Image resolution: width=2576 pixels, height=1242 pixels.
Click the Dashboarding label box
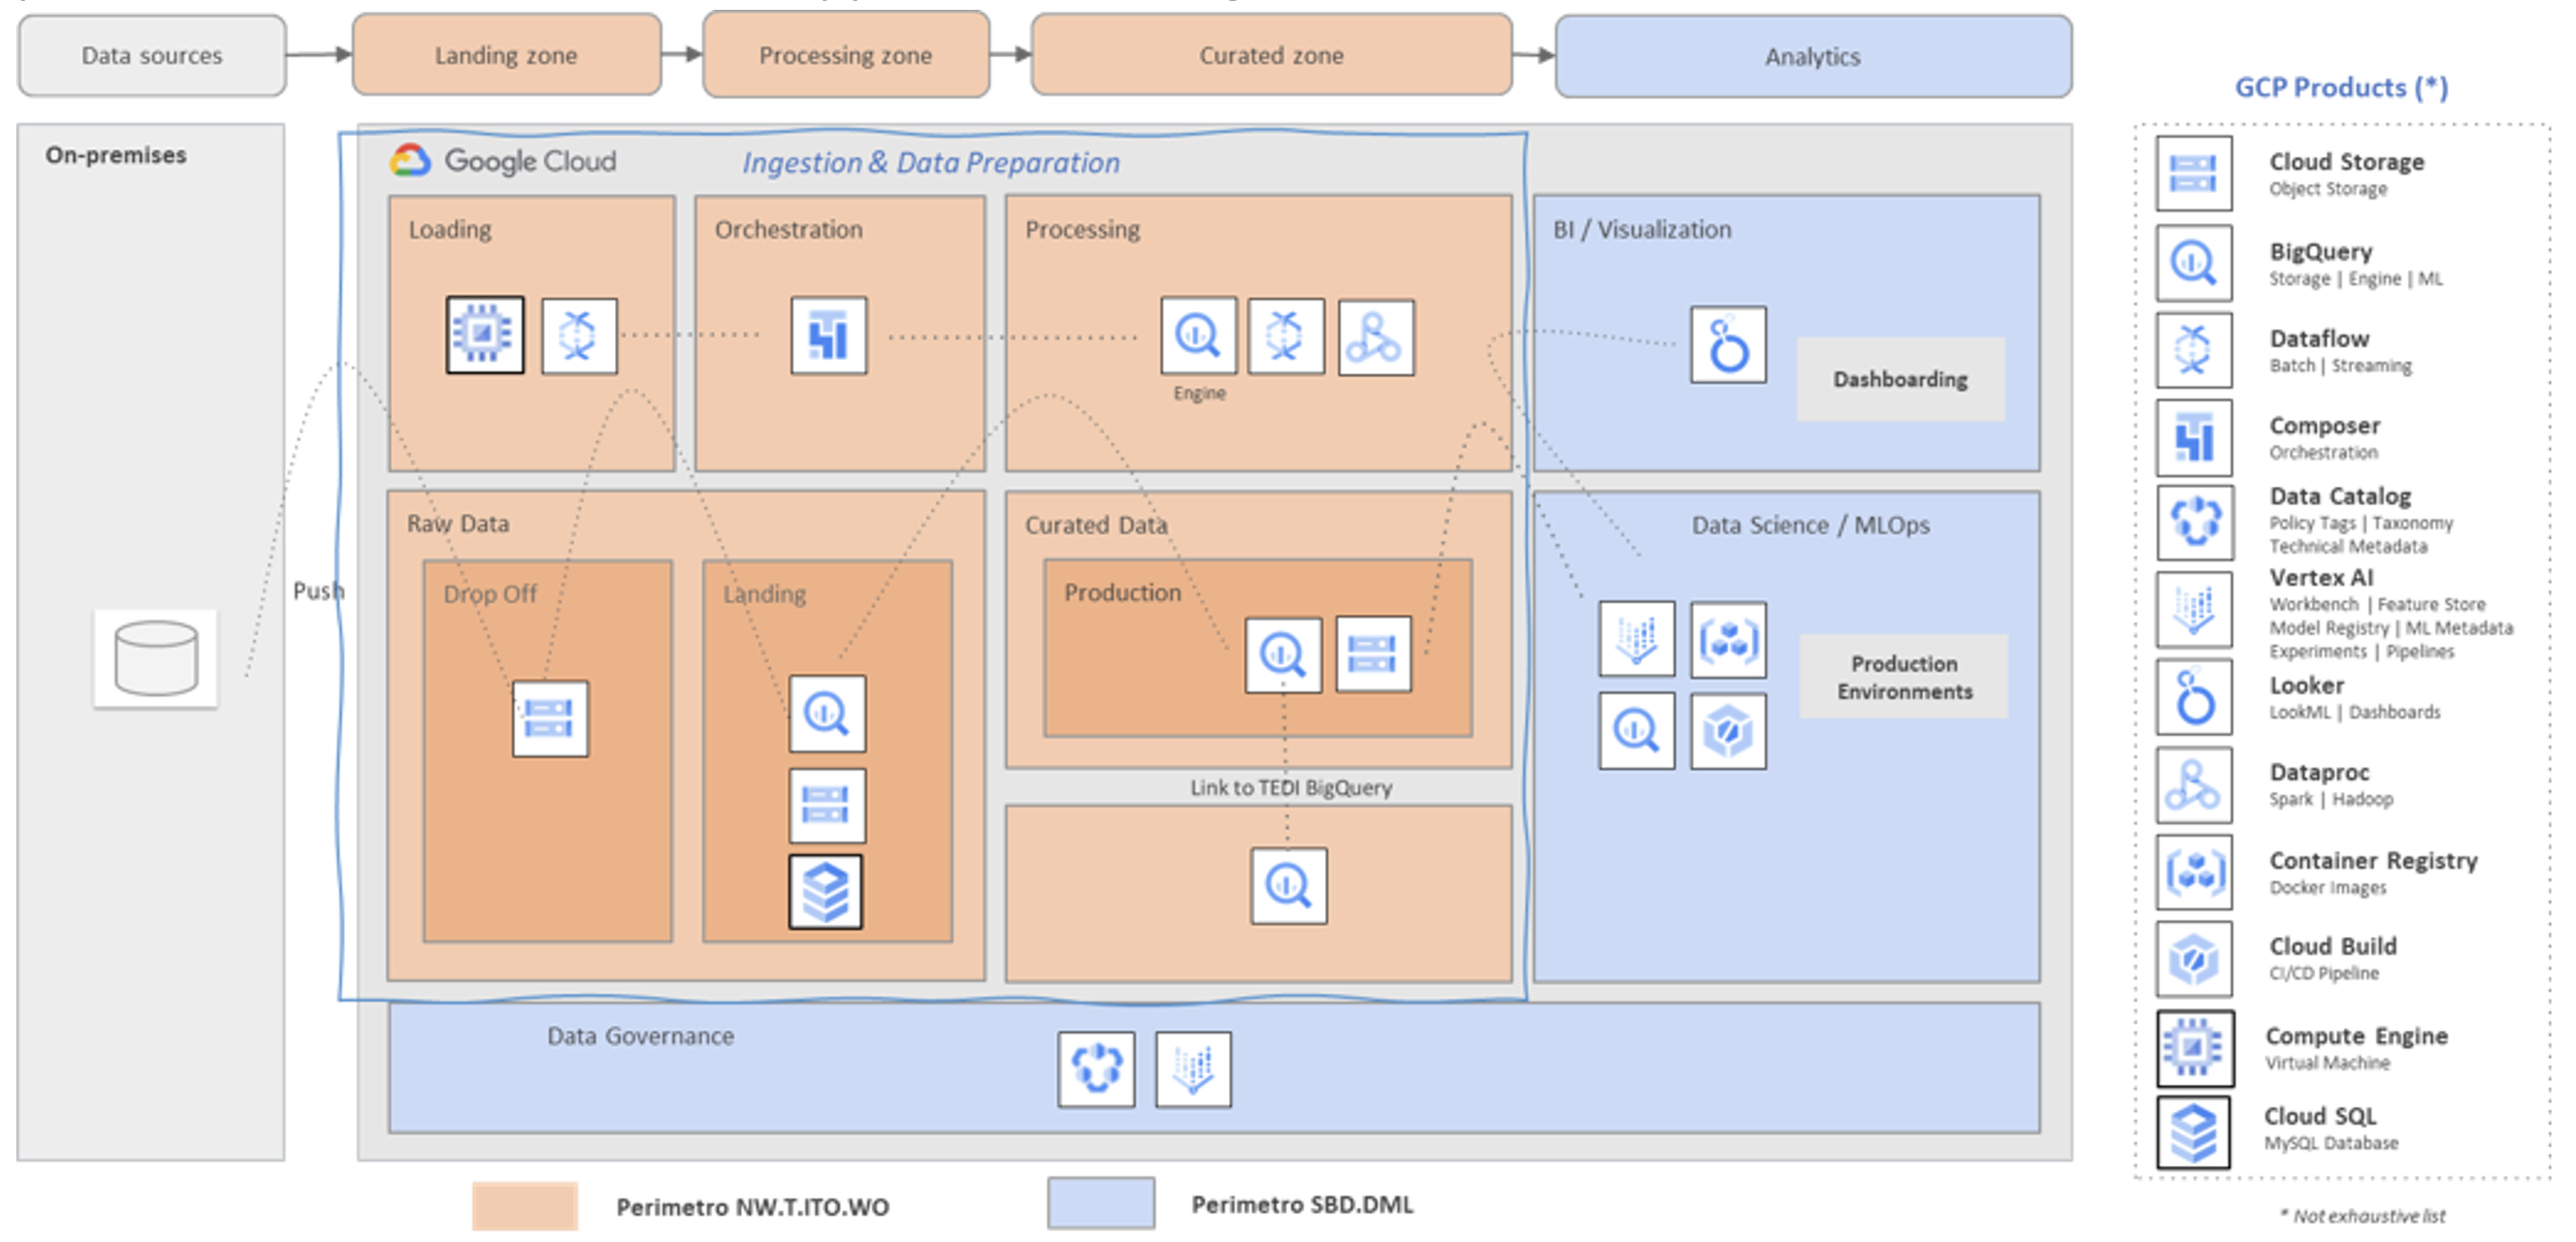1900,380
